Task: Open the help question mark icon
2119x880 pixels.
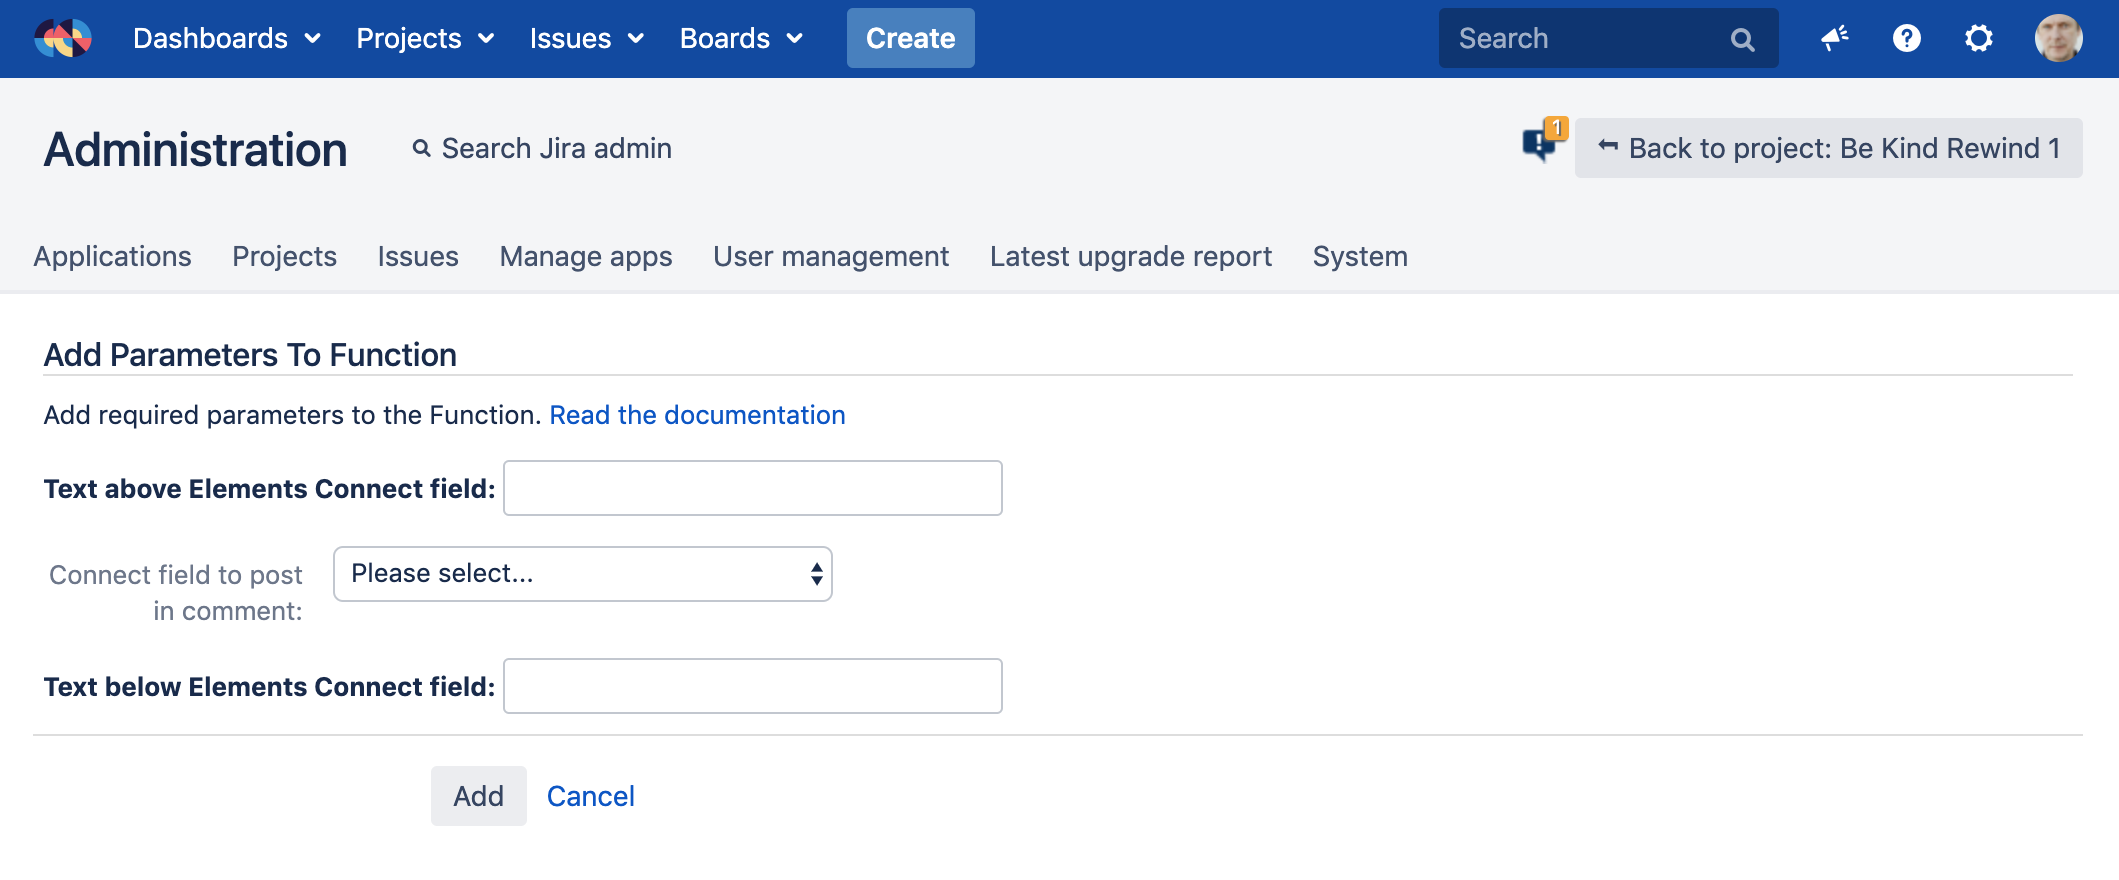Action: tap(1906, 38)
